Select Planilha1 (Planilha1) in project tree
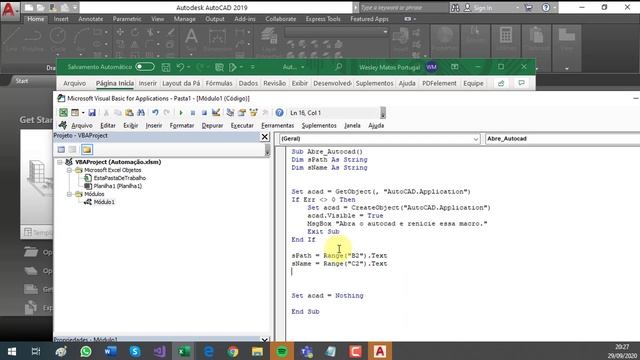Screen dimensions: 640x360 point(118,186)
